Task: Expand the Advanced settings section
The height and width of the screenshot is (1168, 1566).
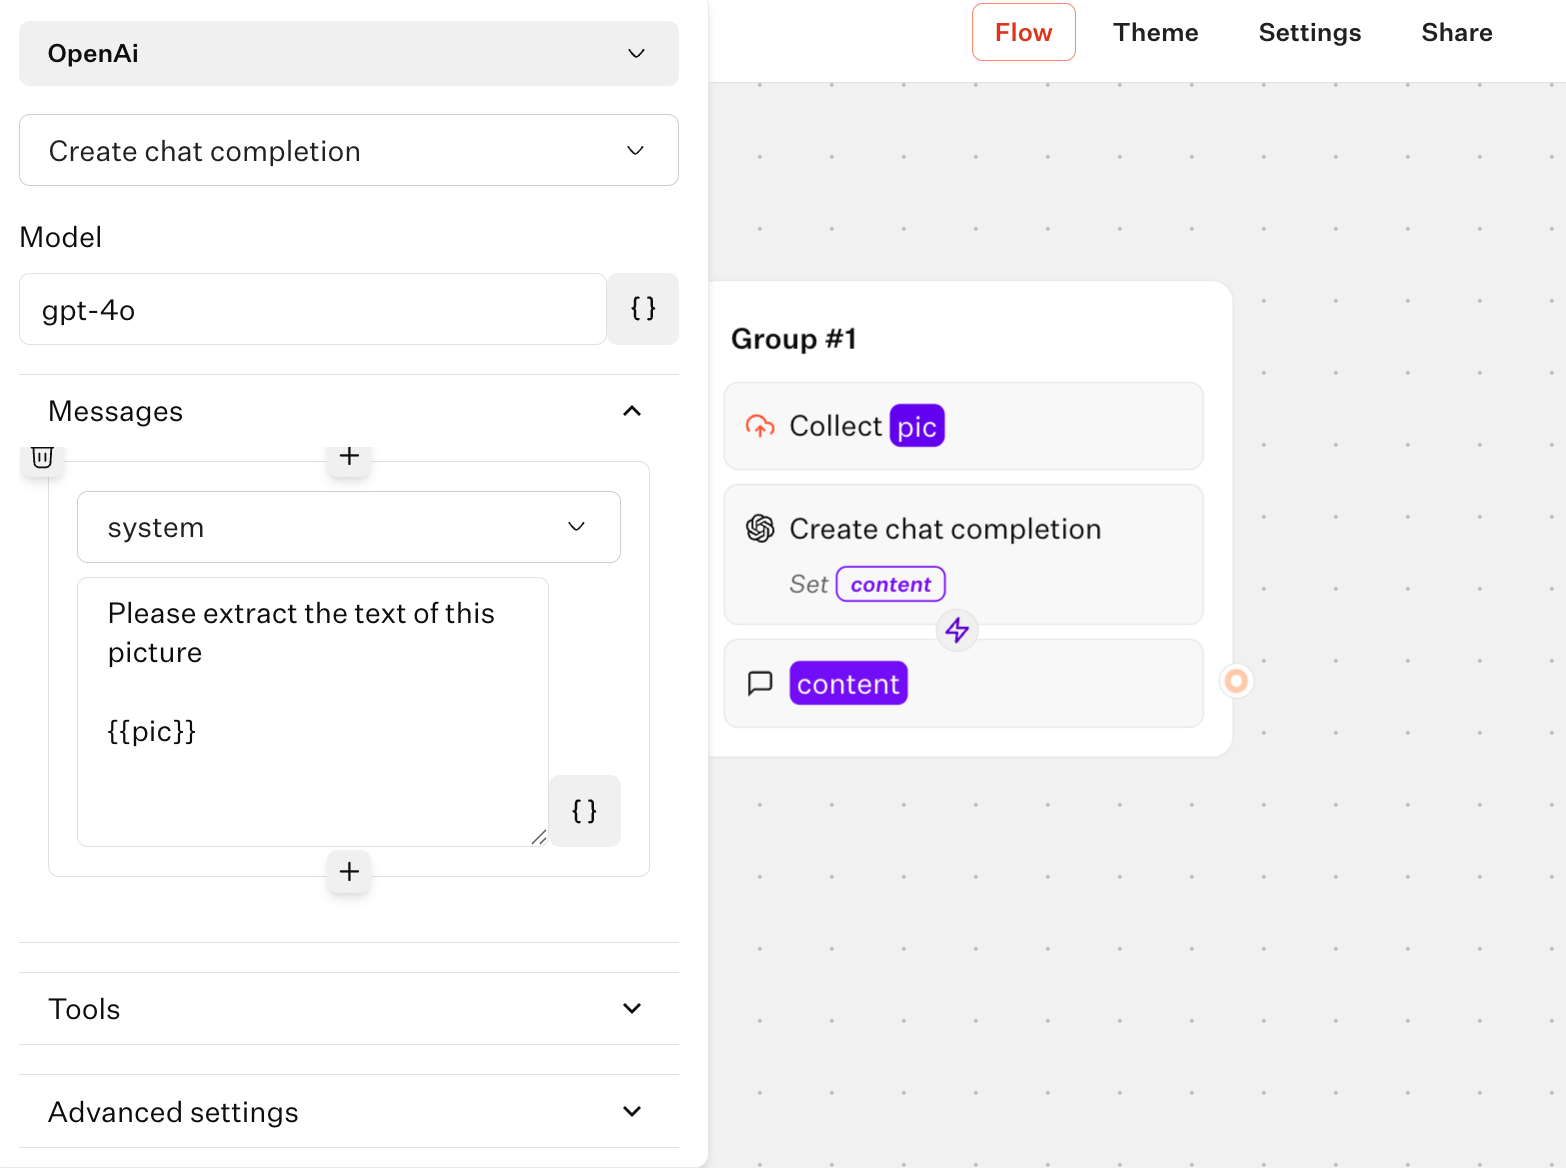Action: (x=632, y=1111)
